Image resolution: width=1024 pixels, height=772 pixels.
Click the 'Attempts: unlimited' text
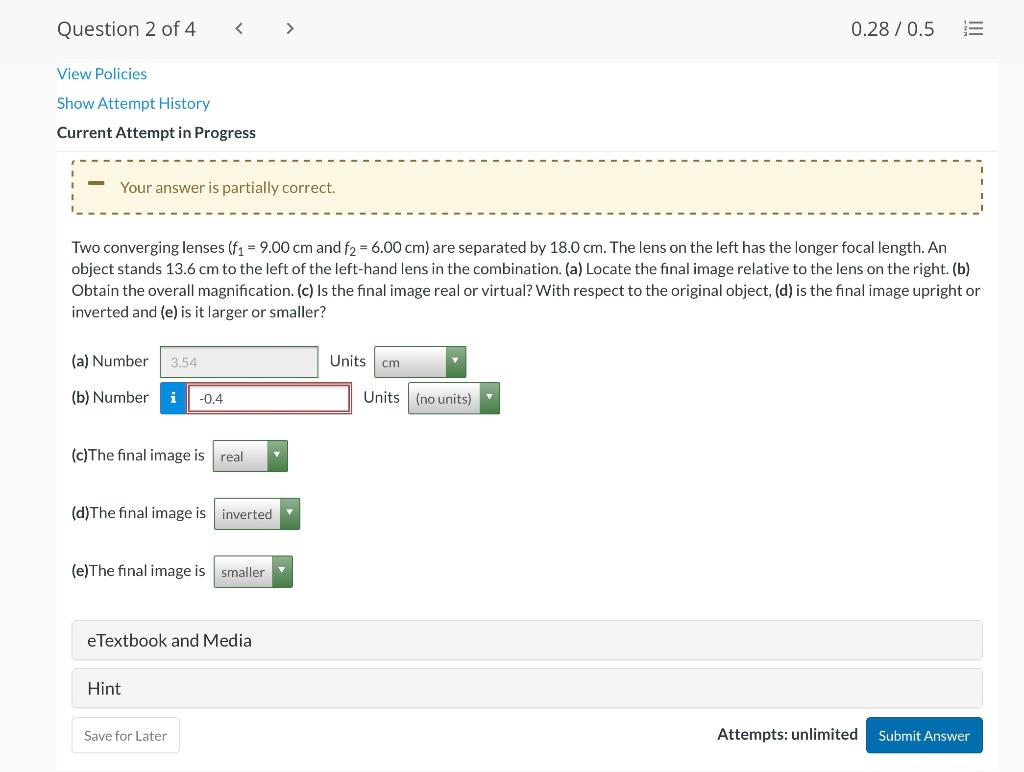pyautogui.click(x=787, y=735)
